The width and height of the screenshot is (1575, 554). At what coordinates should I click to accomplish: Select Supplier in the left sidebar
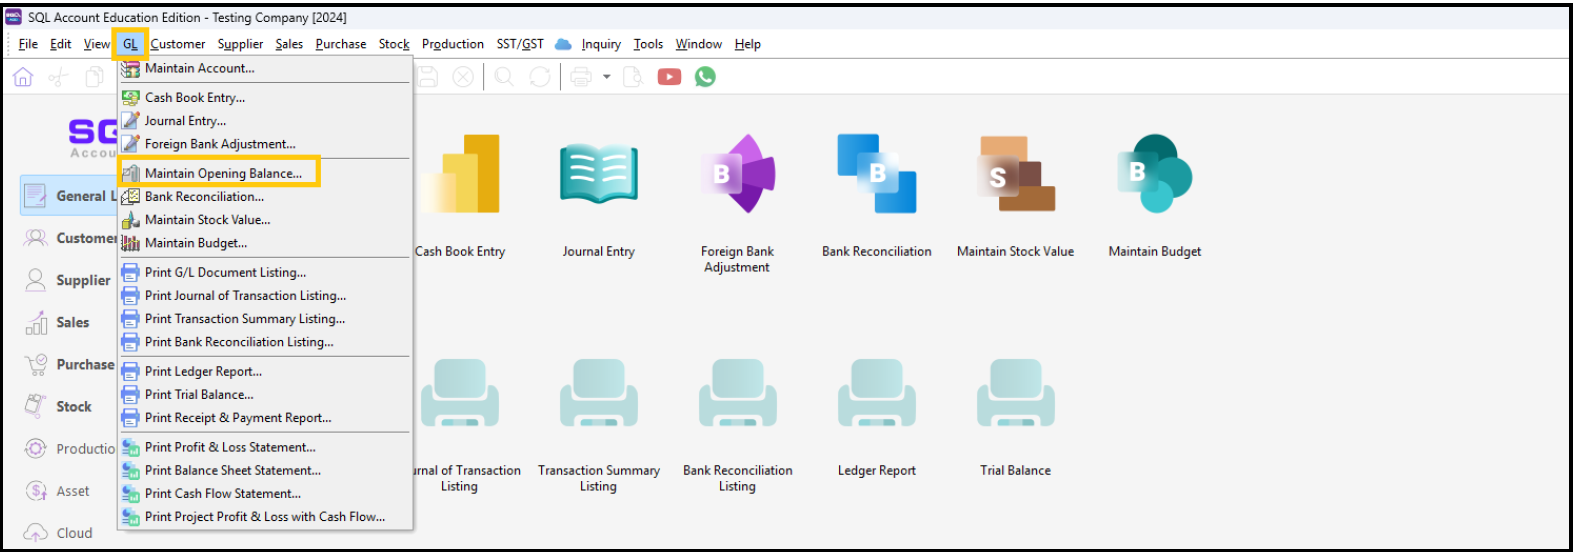point(68,280)
